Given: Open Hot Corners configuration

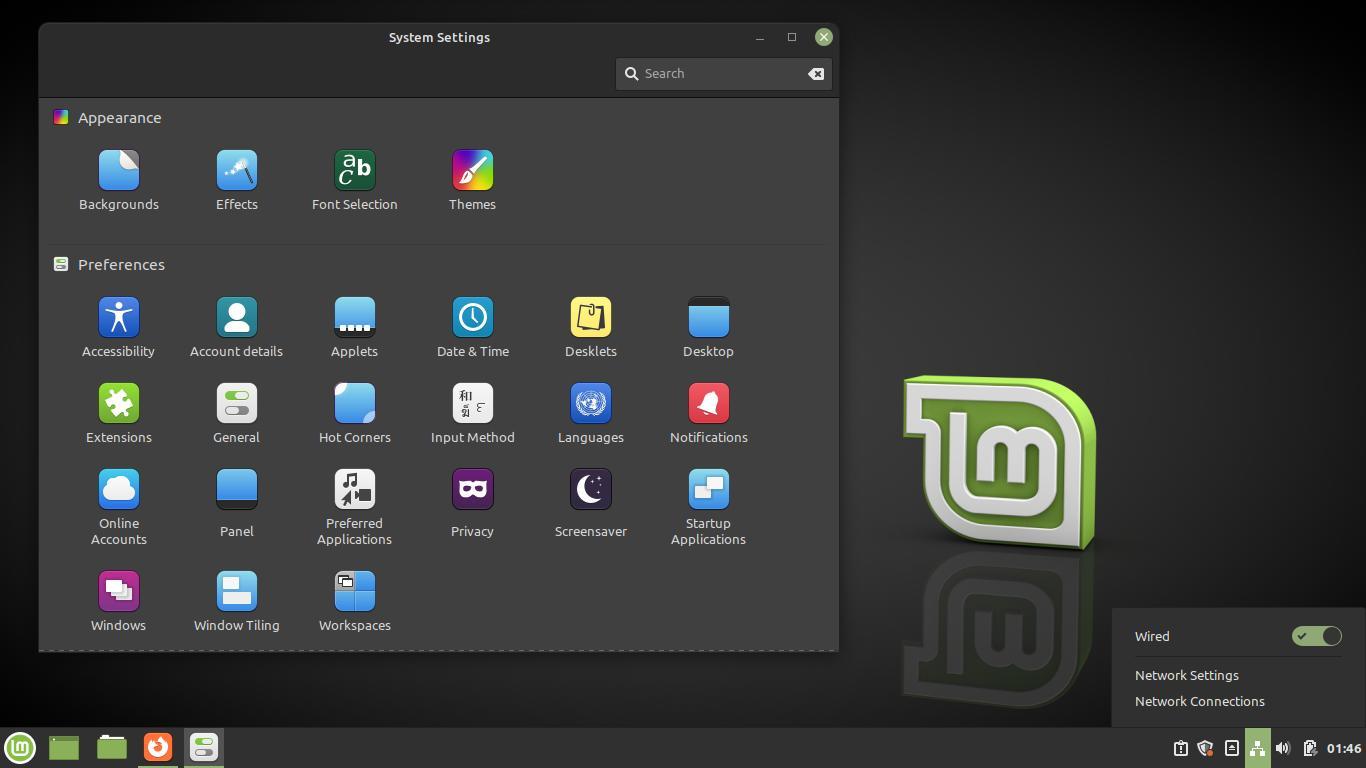Looking at the screenshot, I should [354, 412].
